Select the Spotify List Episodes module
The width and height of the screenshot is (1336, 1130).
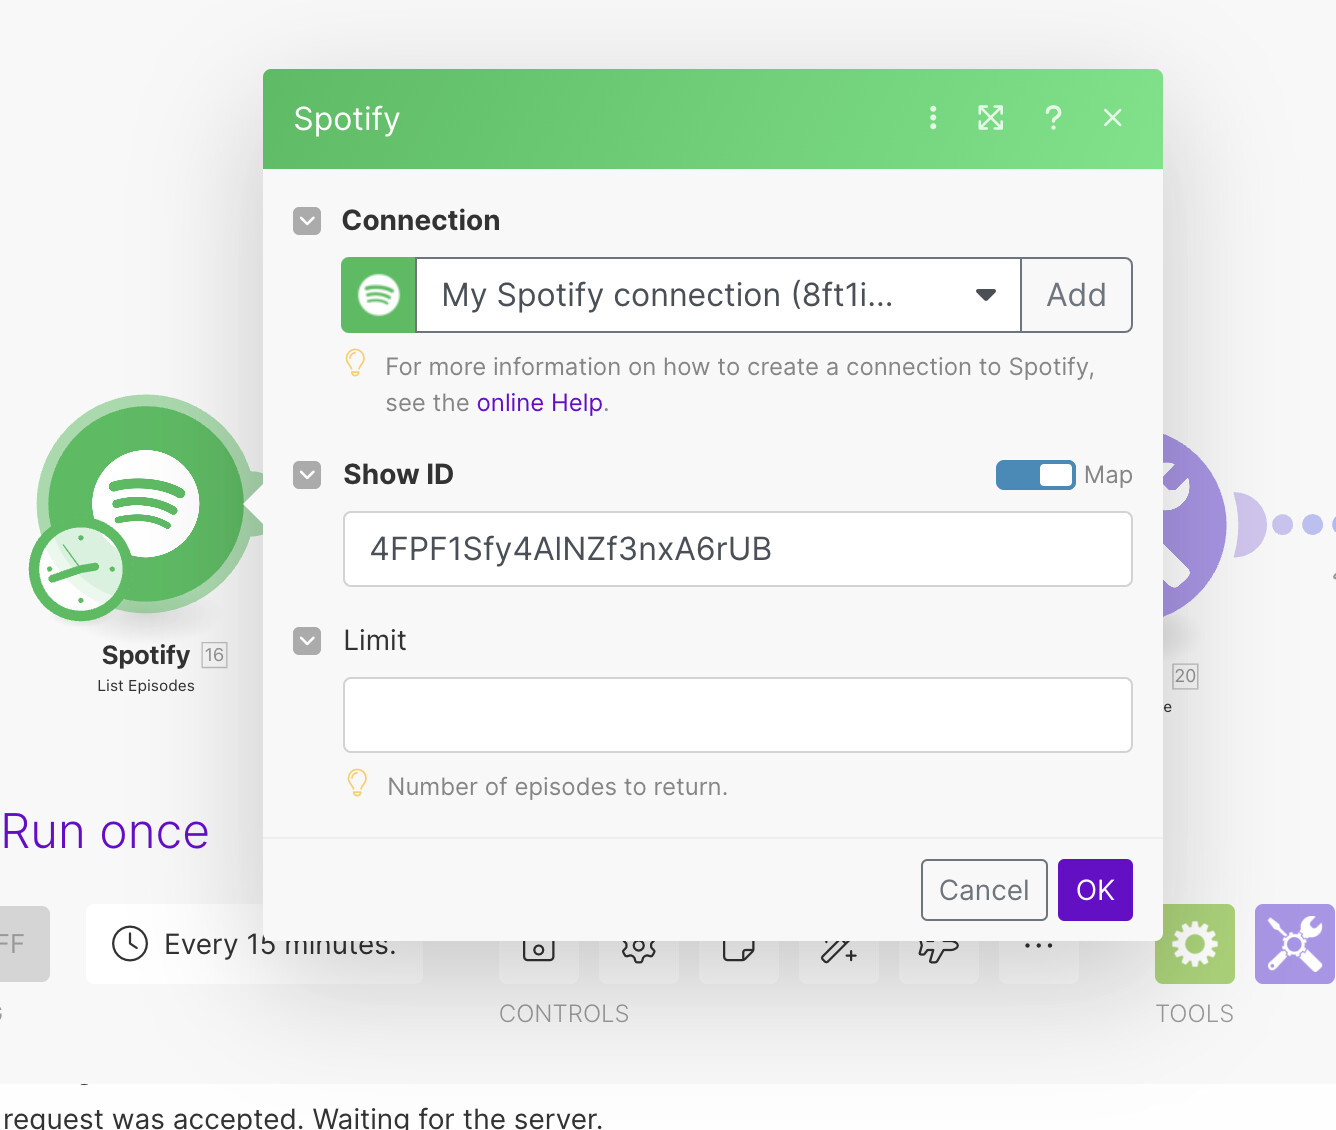pyautogui.click(x=146, y=504)
